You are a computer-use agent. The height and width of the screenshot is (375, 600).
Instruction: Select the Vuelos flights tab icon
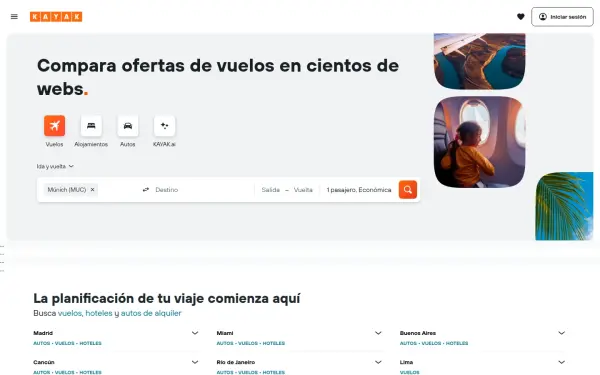54,126
